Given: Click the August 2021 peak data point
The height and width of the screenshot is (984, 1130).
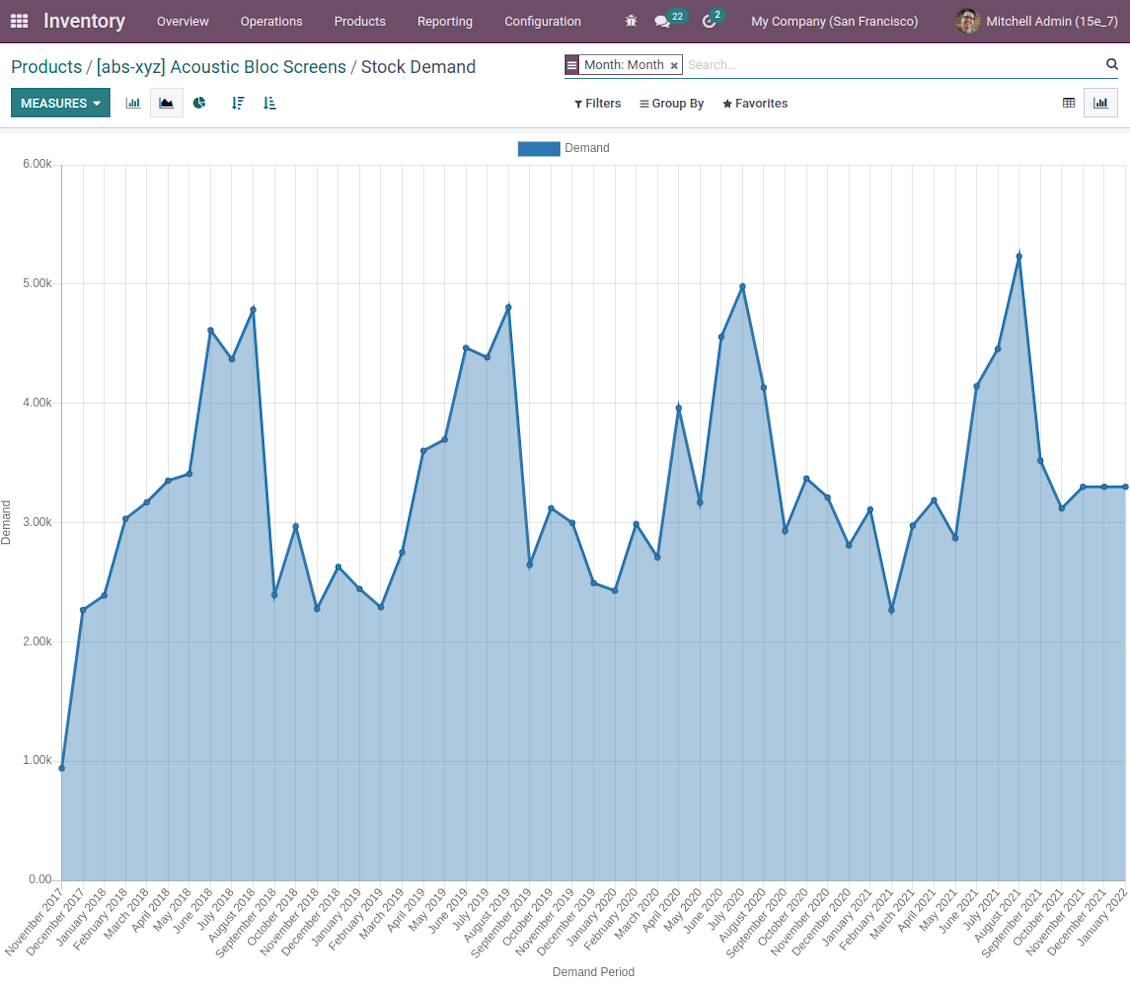Looking at the screenshot, I should coord(1019,257).
